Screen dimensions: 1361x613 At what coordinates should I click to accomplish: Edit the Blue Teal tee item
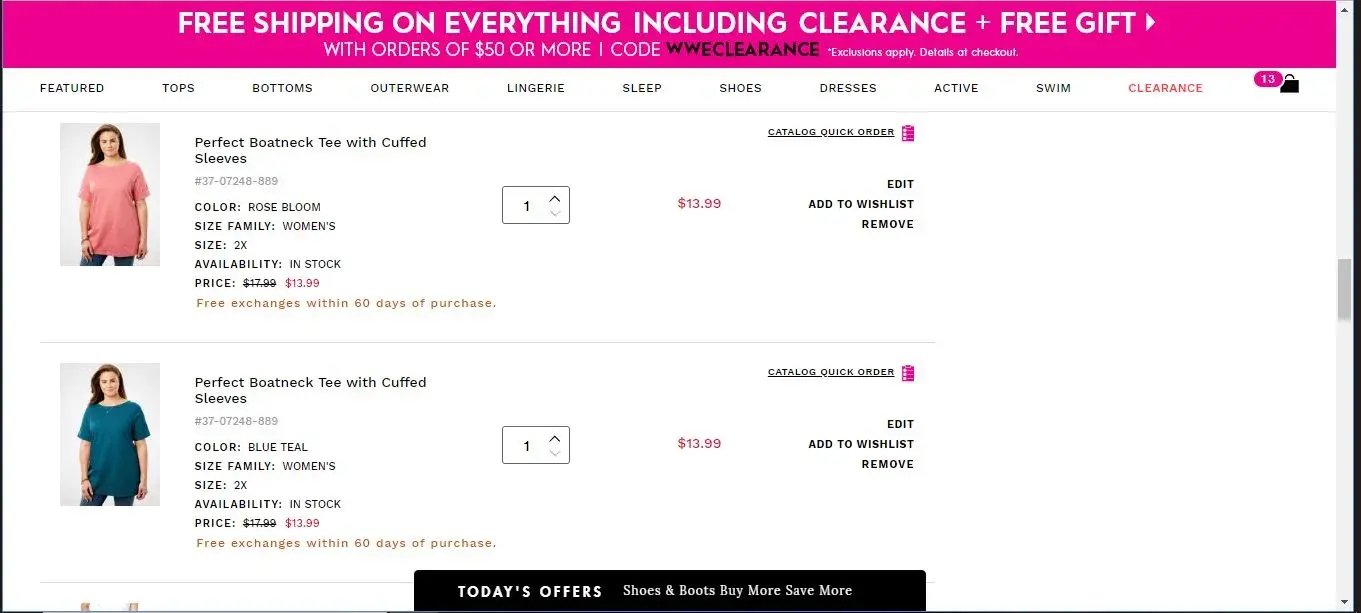(x=900, y=424)
